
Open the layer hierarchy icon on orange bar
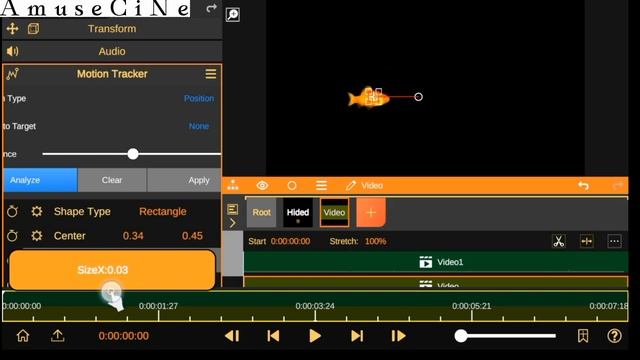click(x=233, y=185)
